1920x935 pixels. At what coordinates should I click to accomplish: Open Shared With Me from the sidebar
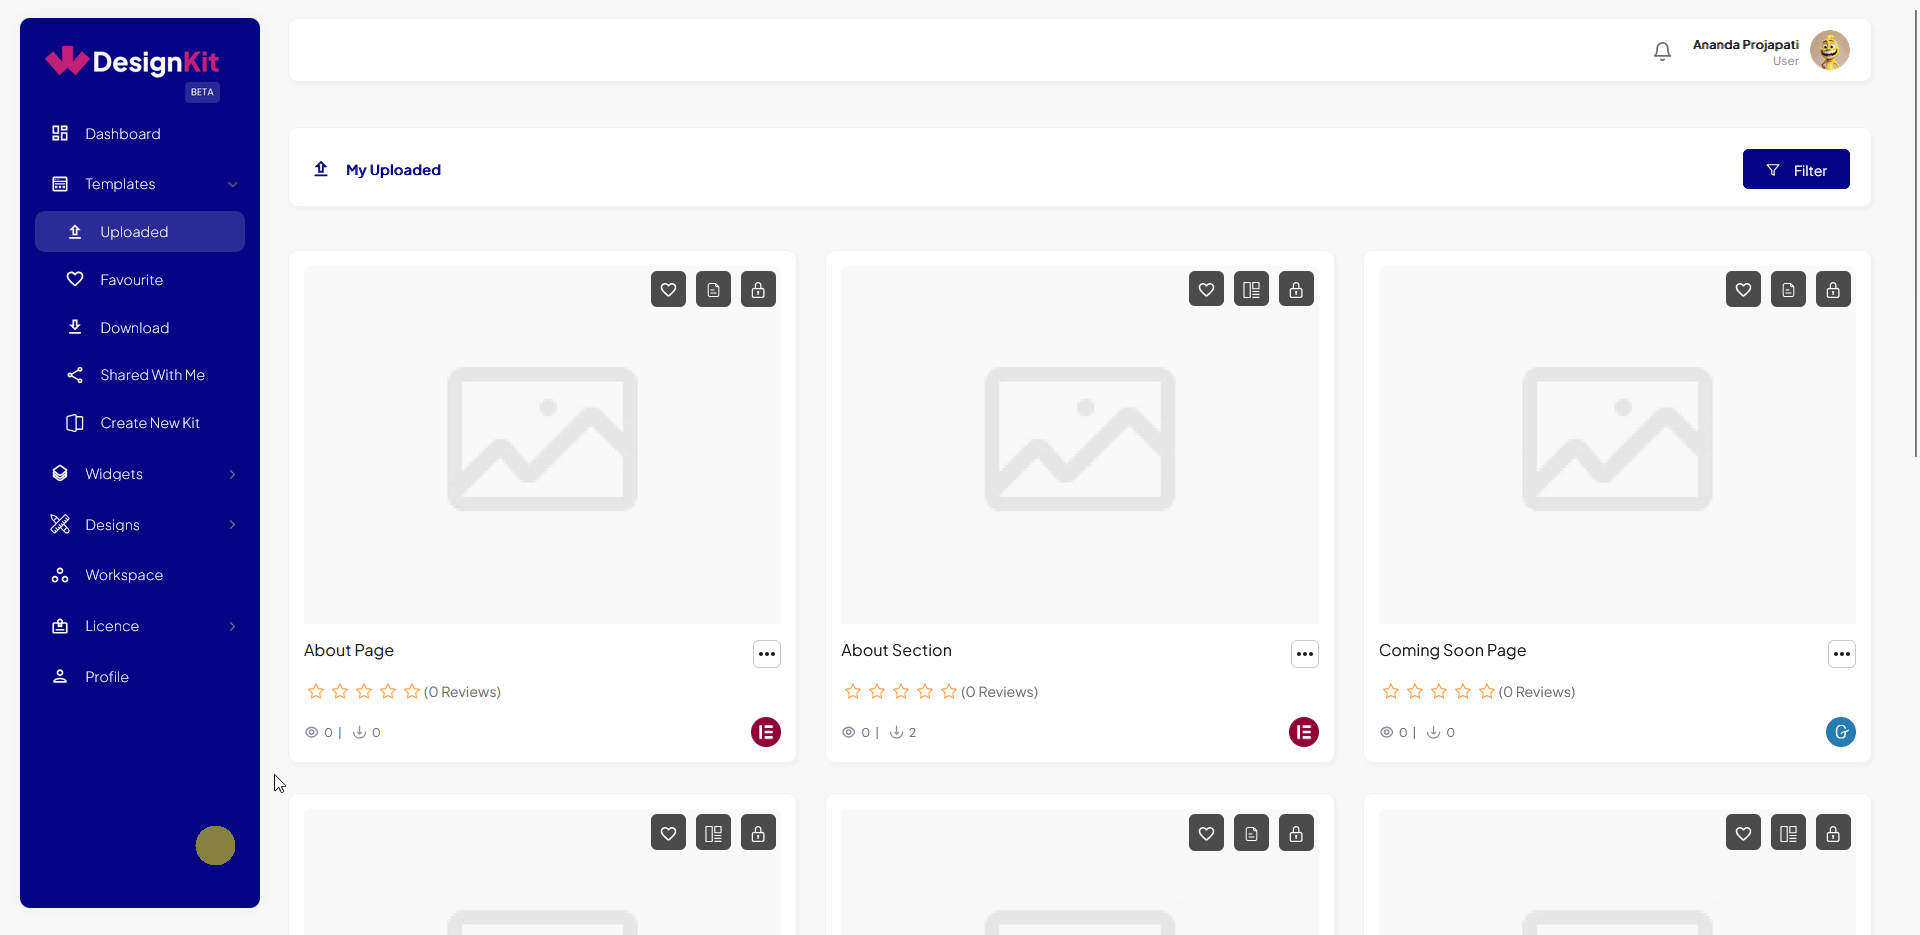(x=150, y=375)
